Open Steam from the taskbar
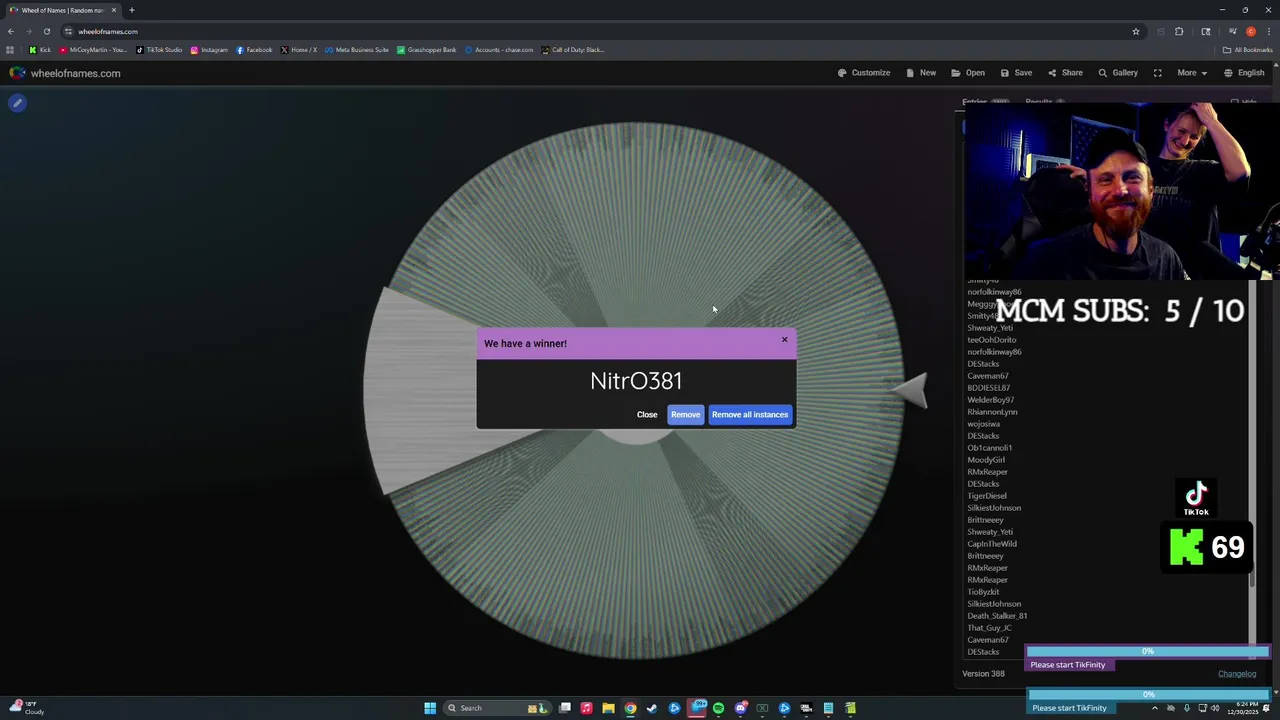The height and width of the screenshot is (720, 1280). point(652,708)
